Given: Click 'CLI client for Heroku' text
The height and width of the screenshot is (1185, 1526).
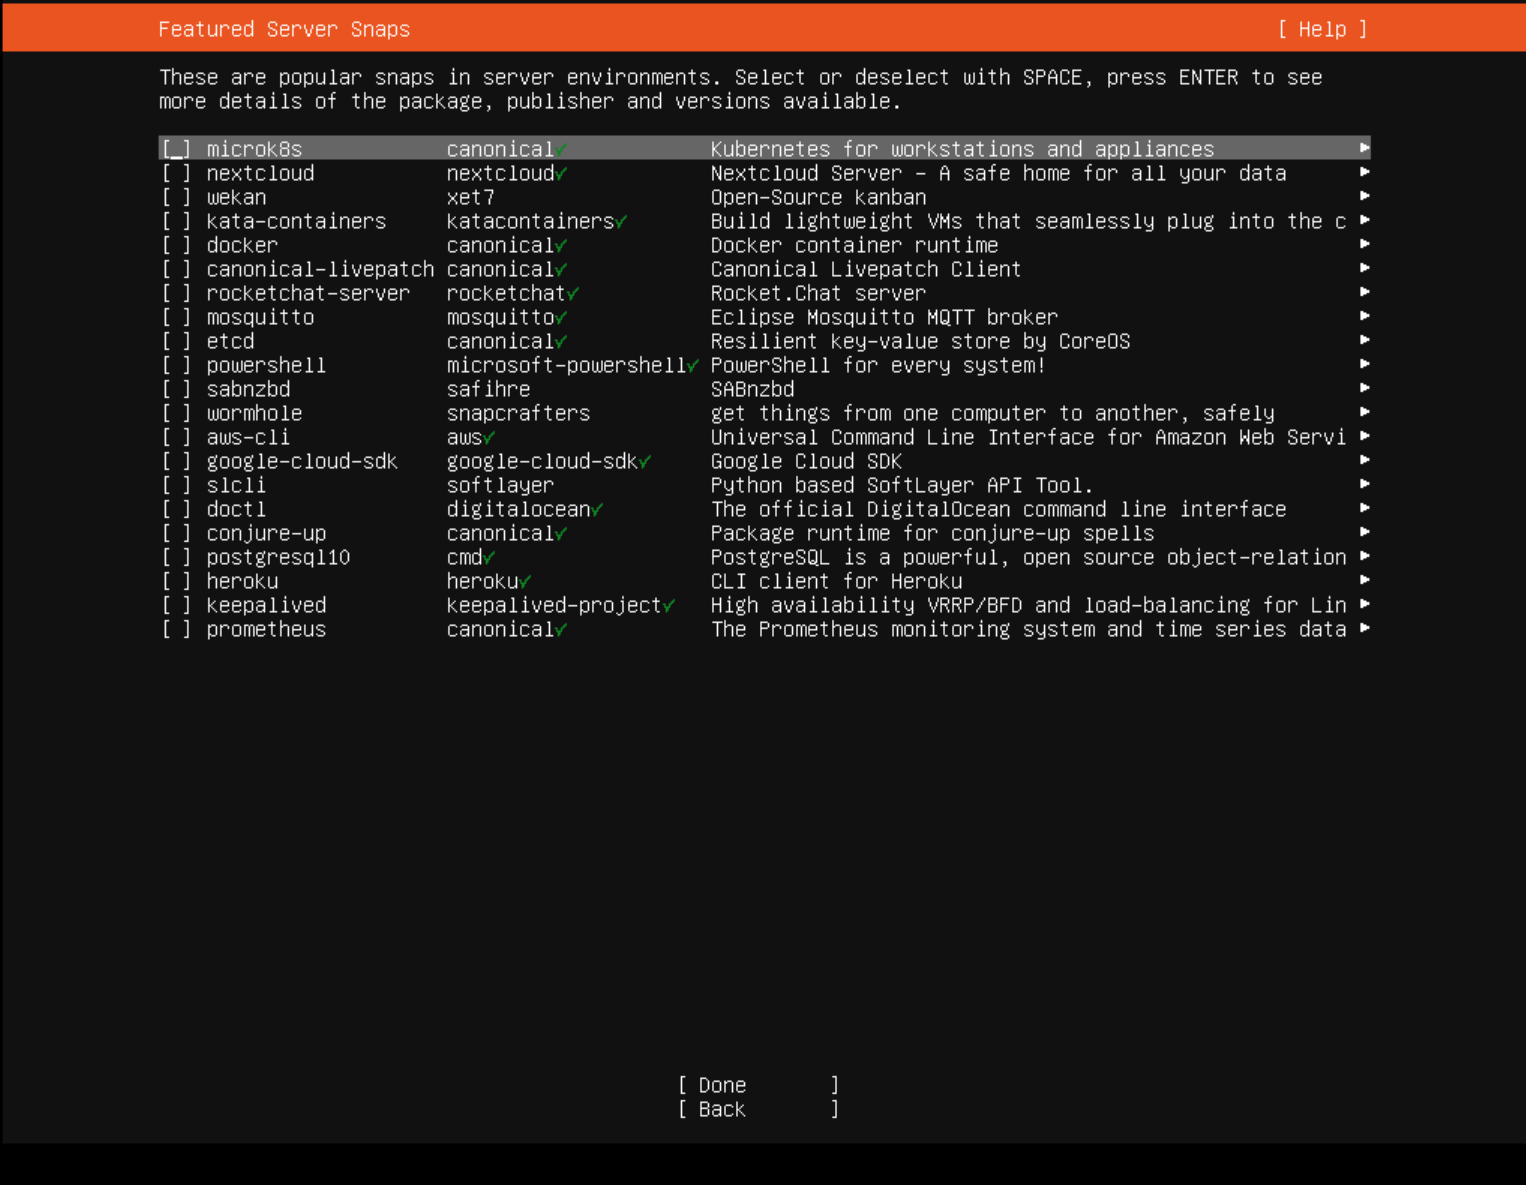Looking at the screenshot, I should [x=836, y=581].
